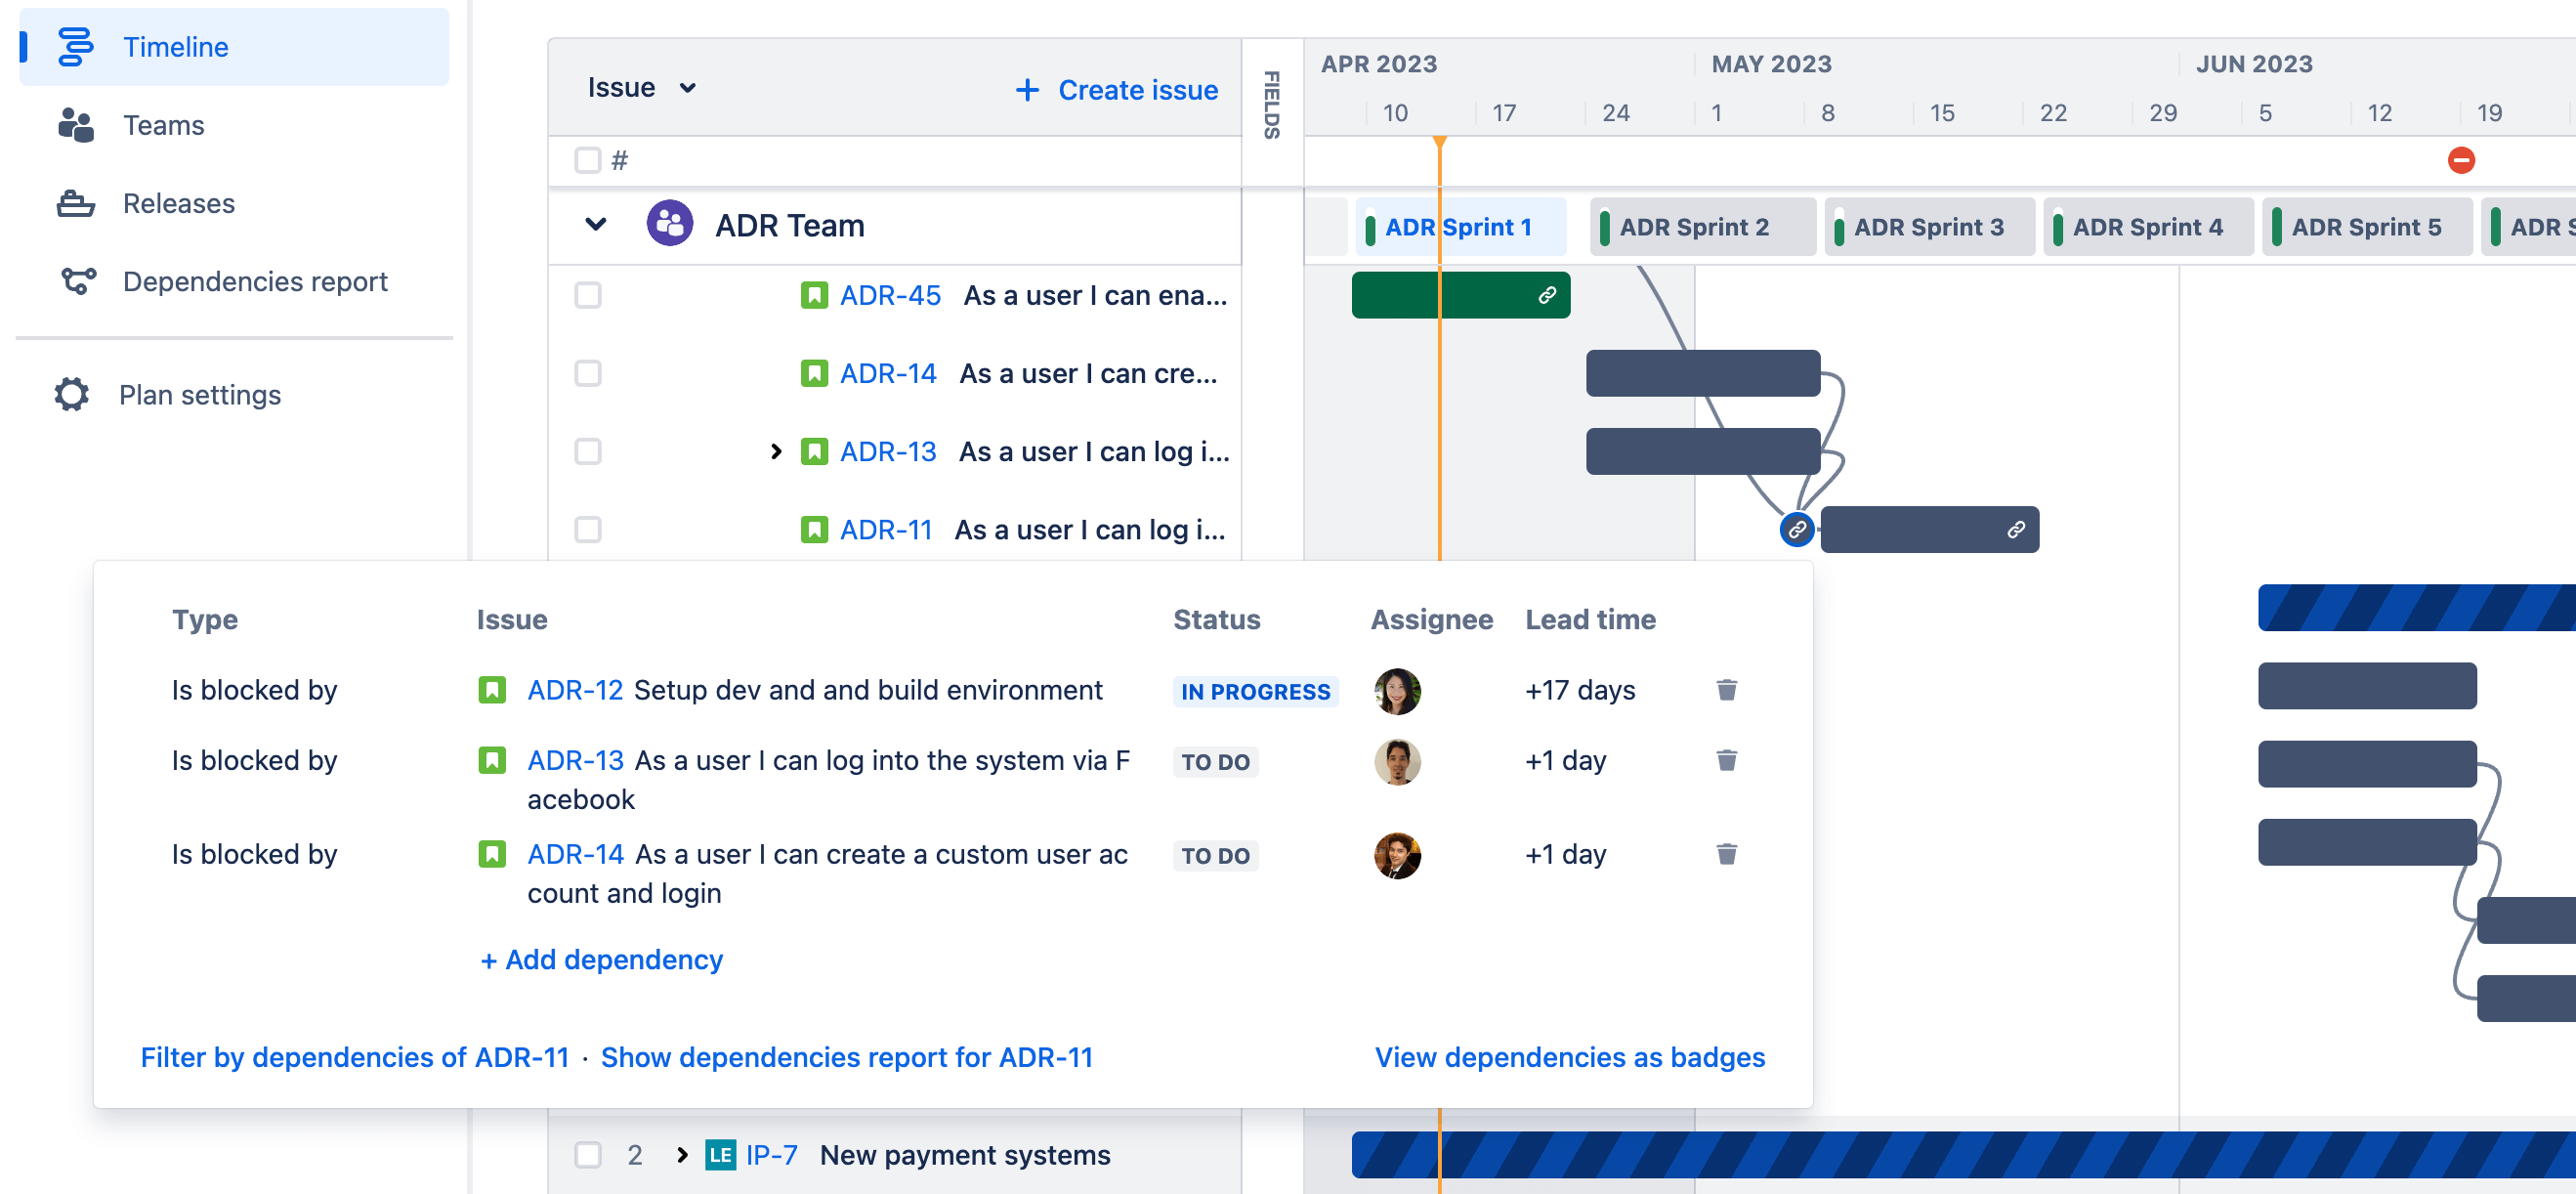Viewport: 2576px width, 1194px height.
Task: Select the Releases icon in the sidebar
Action: click(75, 203)
